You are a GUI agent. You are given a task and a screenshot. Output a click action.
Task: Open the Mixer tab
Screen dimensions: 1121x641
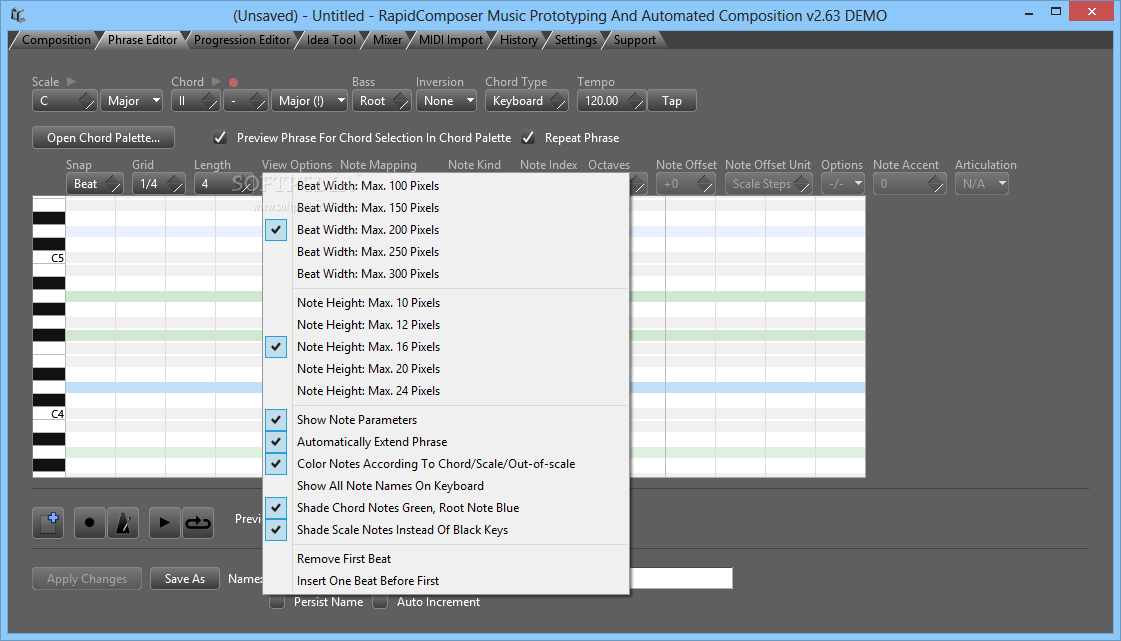[387, 40]
